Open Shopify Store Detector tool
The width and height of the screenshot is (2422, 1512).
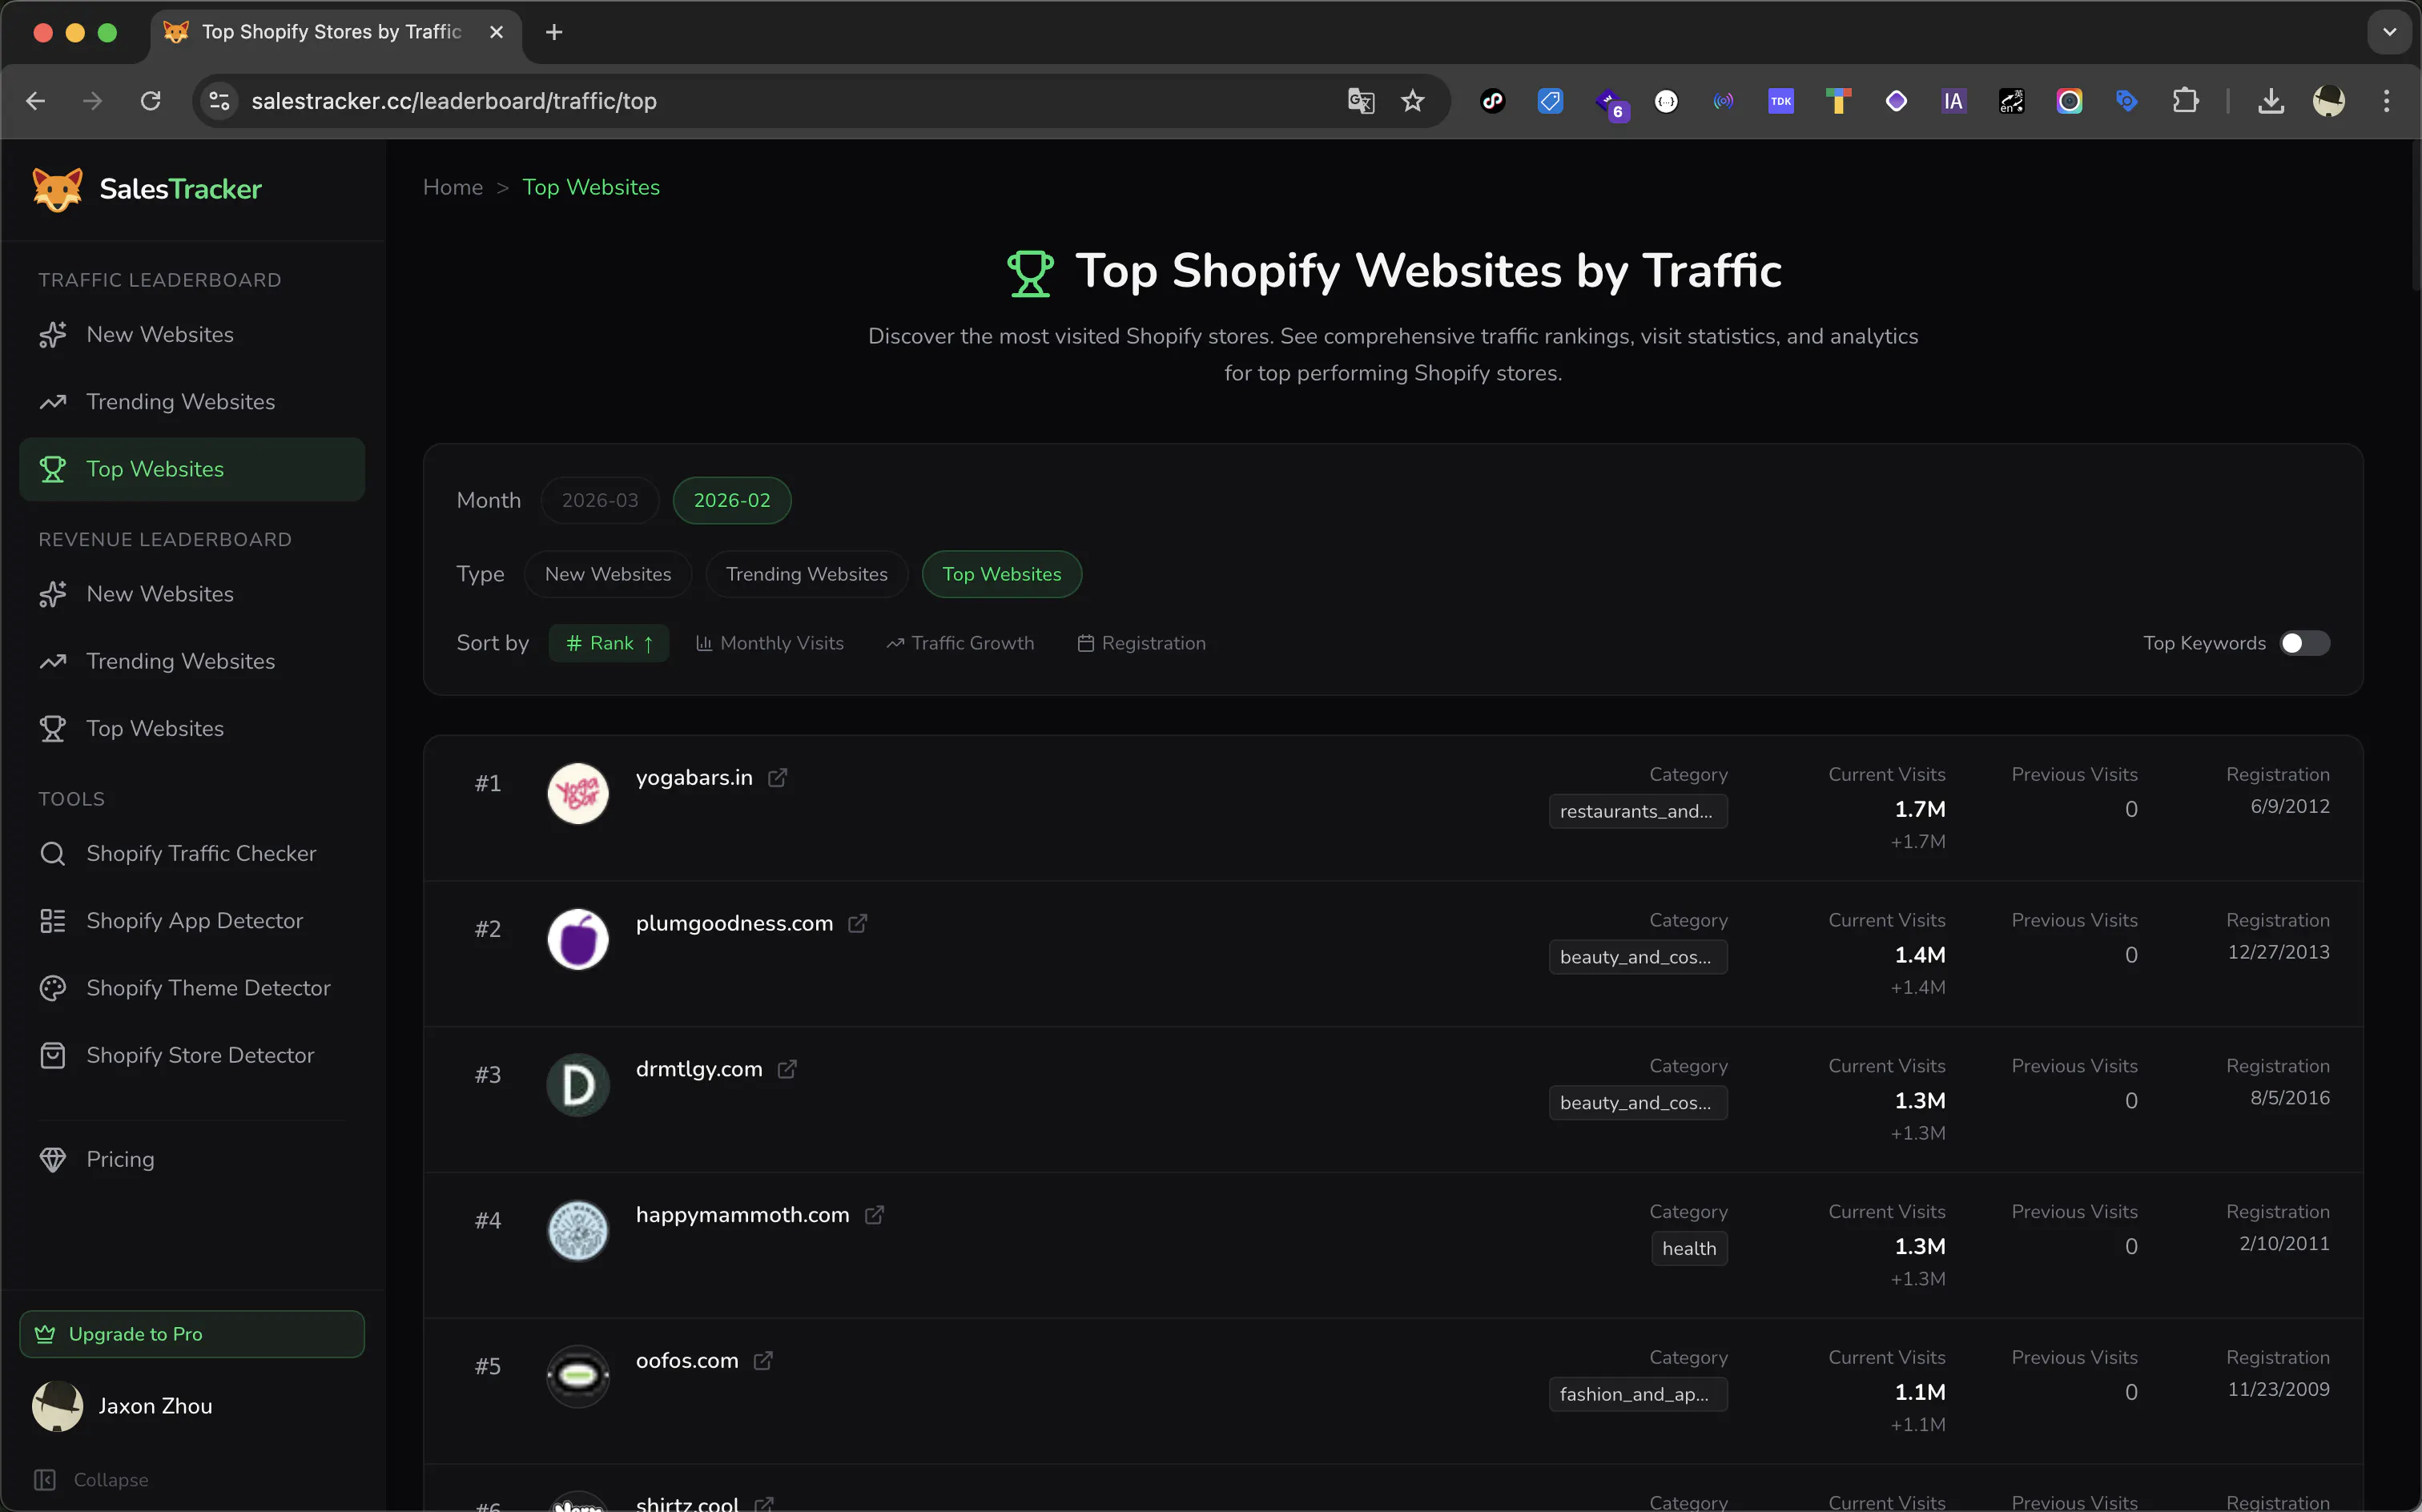coord(192,1055)
